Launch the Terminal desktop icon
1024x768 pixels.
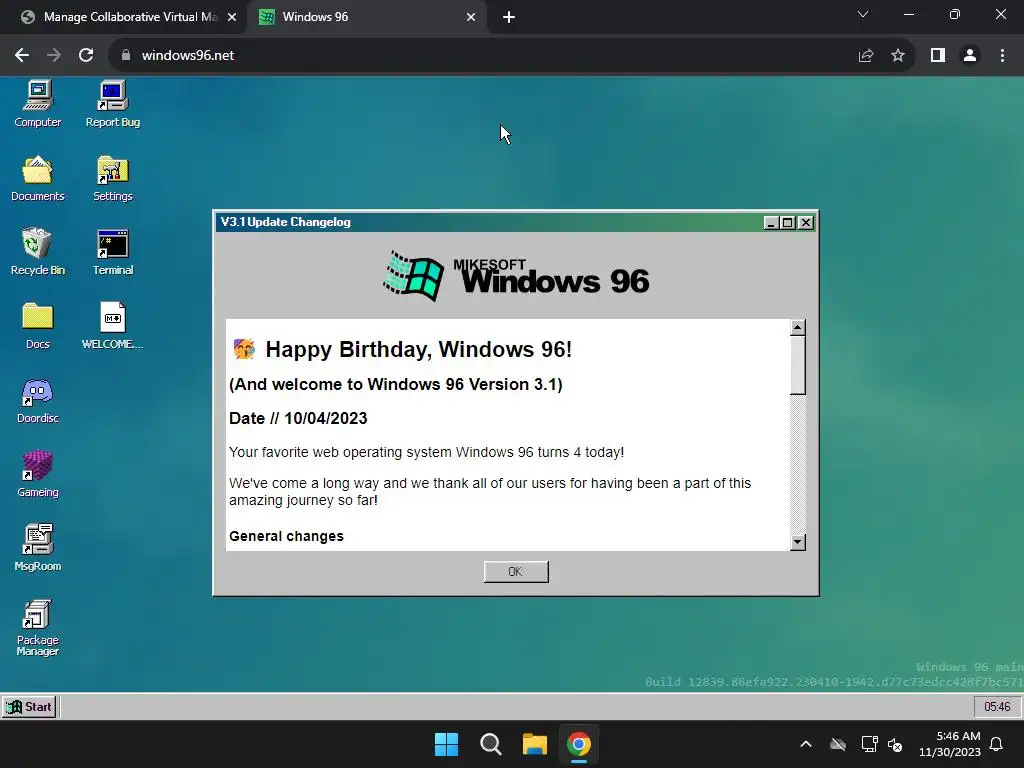point(113,251)
